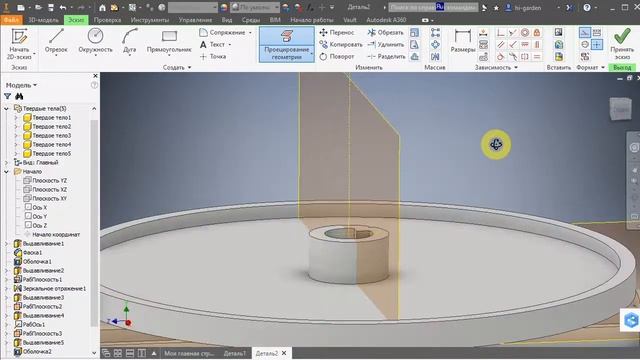640x360 pixels.
Task: Click the Перенос move tool
Action: point(336,32)
